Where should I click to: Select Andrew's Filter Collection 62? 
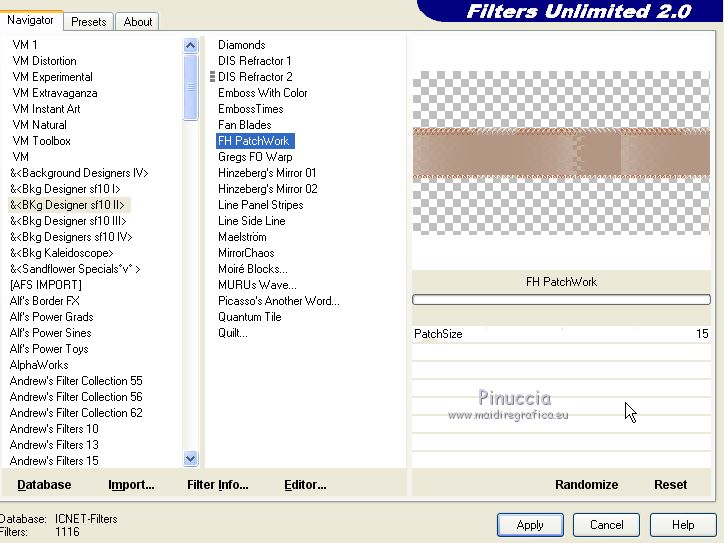(76, 413)
